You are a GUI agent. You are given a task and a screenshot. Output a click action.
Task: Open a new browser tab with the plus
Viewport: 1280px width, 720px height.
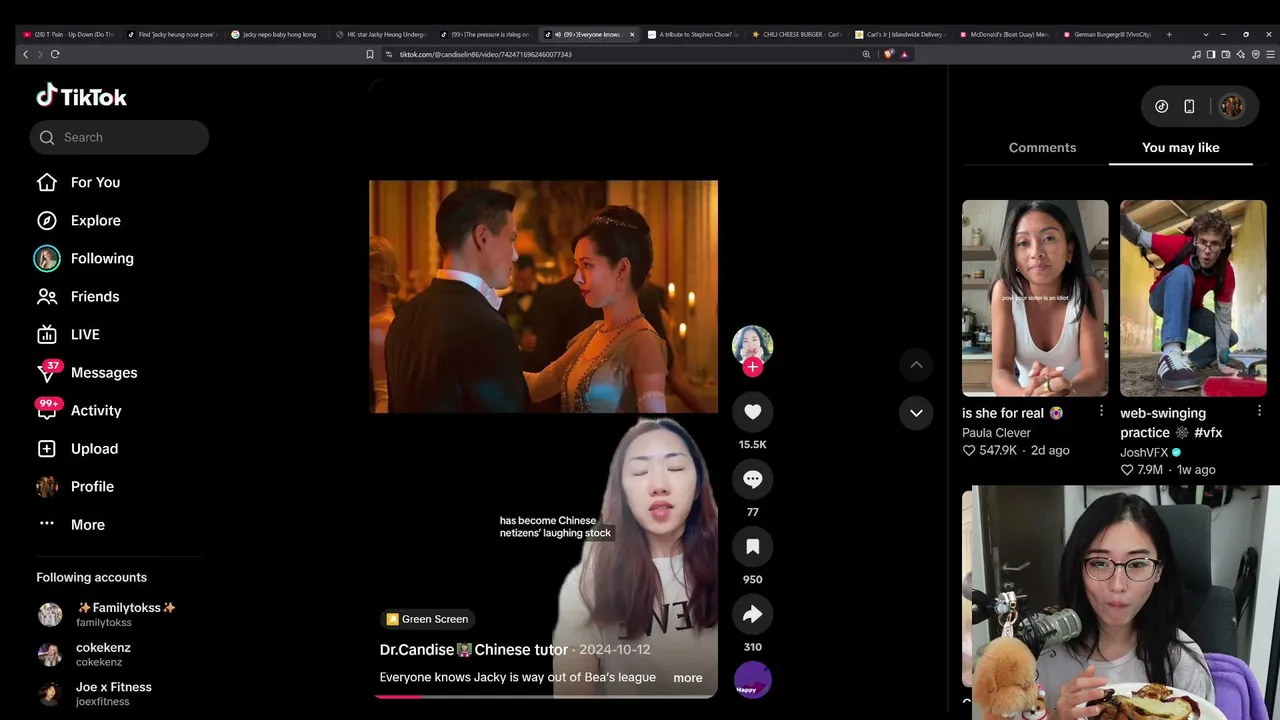(1169, 34)
